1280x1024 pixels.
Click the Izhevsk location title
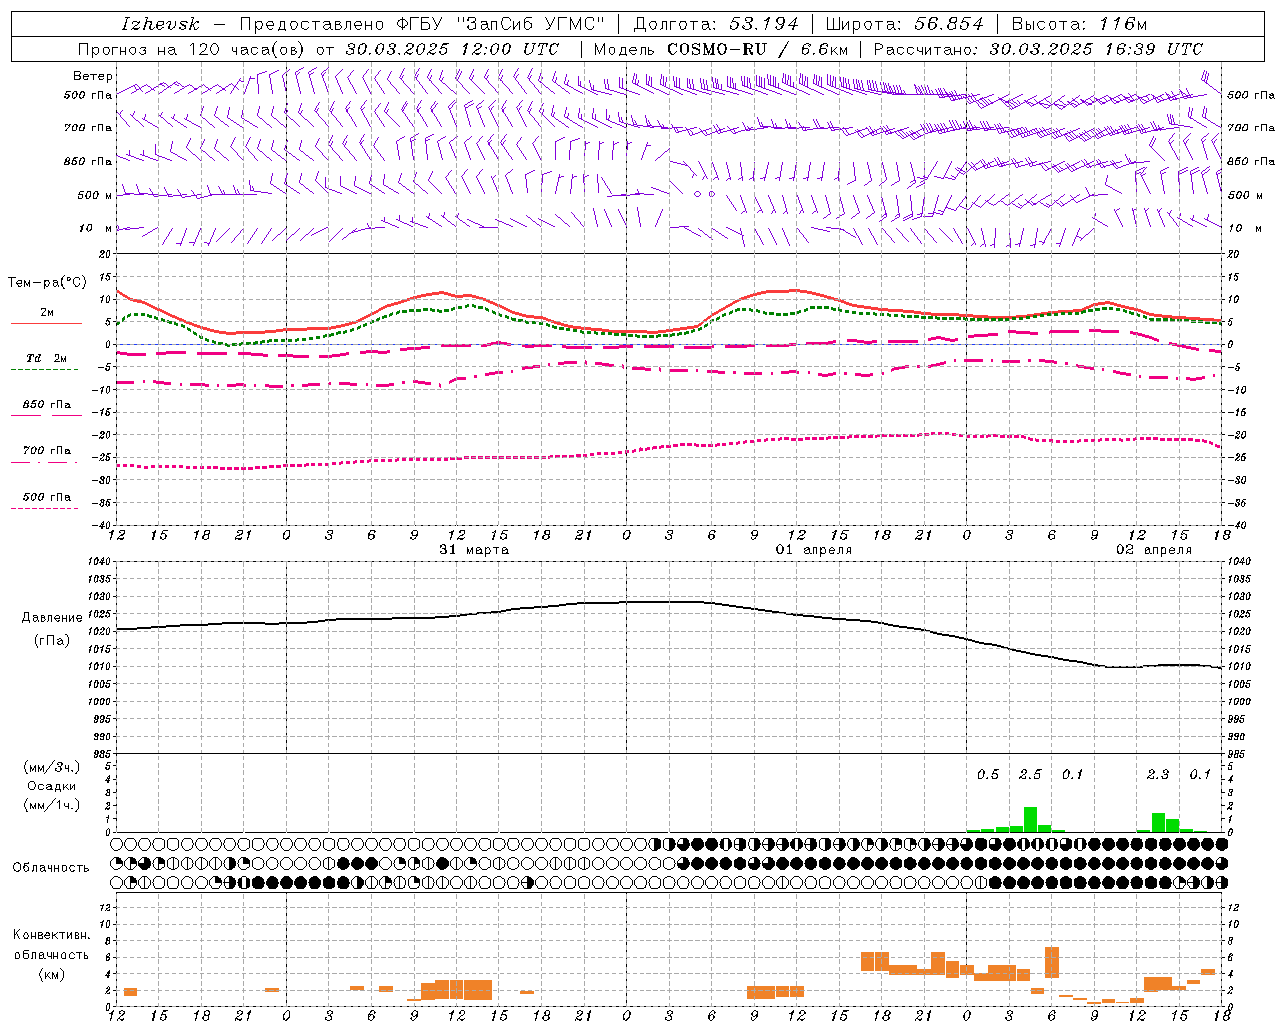coord(160,24)
